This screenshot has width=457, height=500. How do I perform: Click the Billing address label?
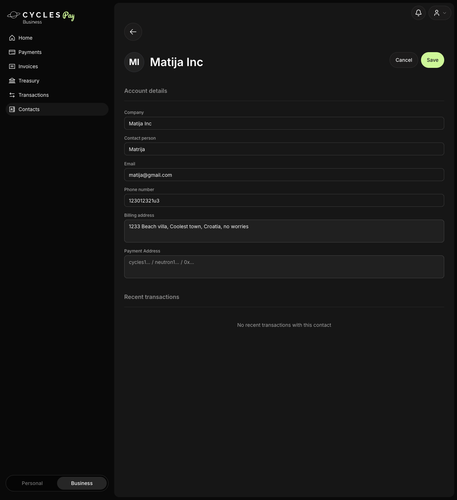139,215
